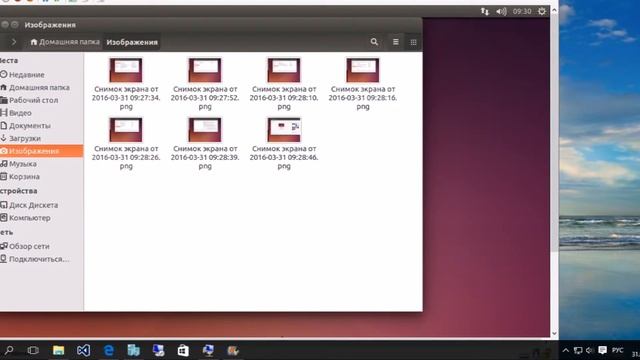640x360 pixels.
Task: Open Домашняя папка in the sidebar
Action: coord(41,87)
